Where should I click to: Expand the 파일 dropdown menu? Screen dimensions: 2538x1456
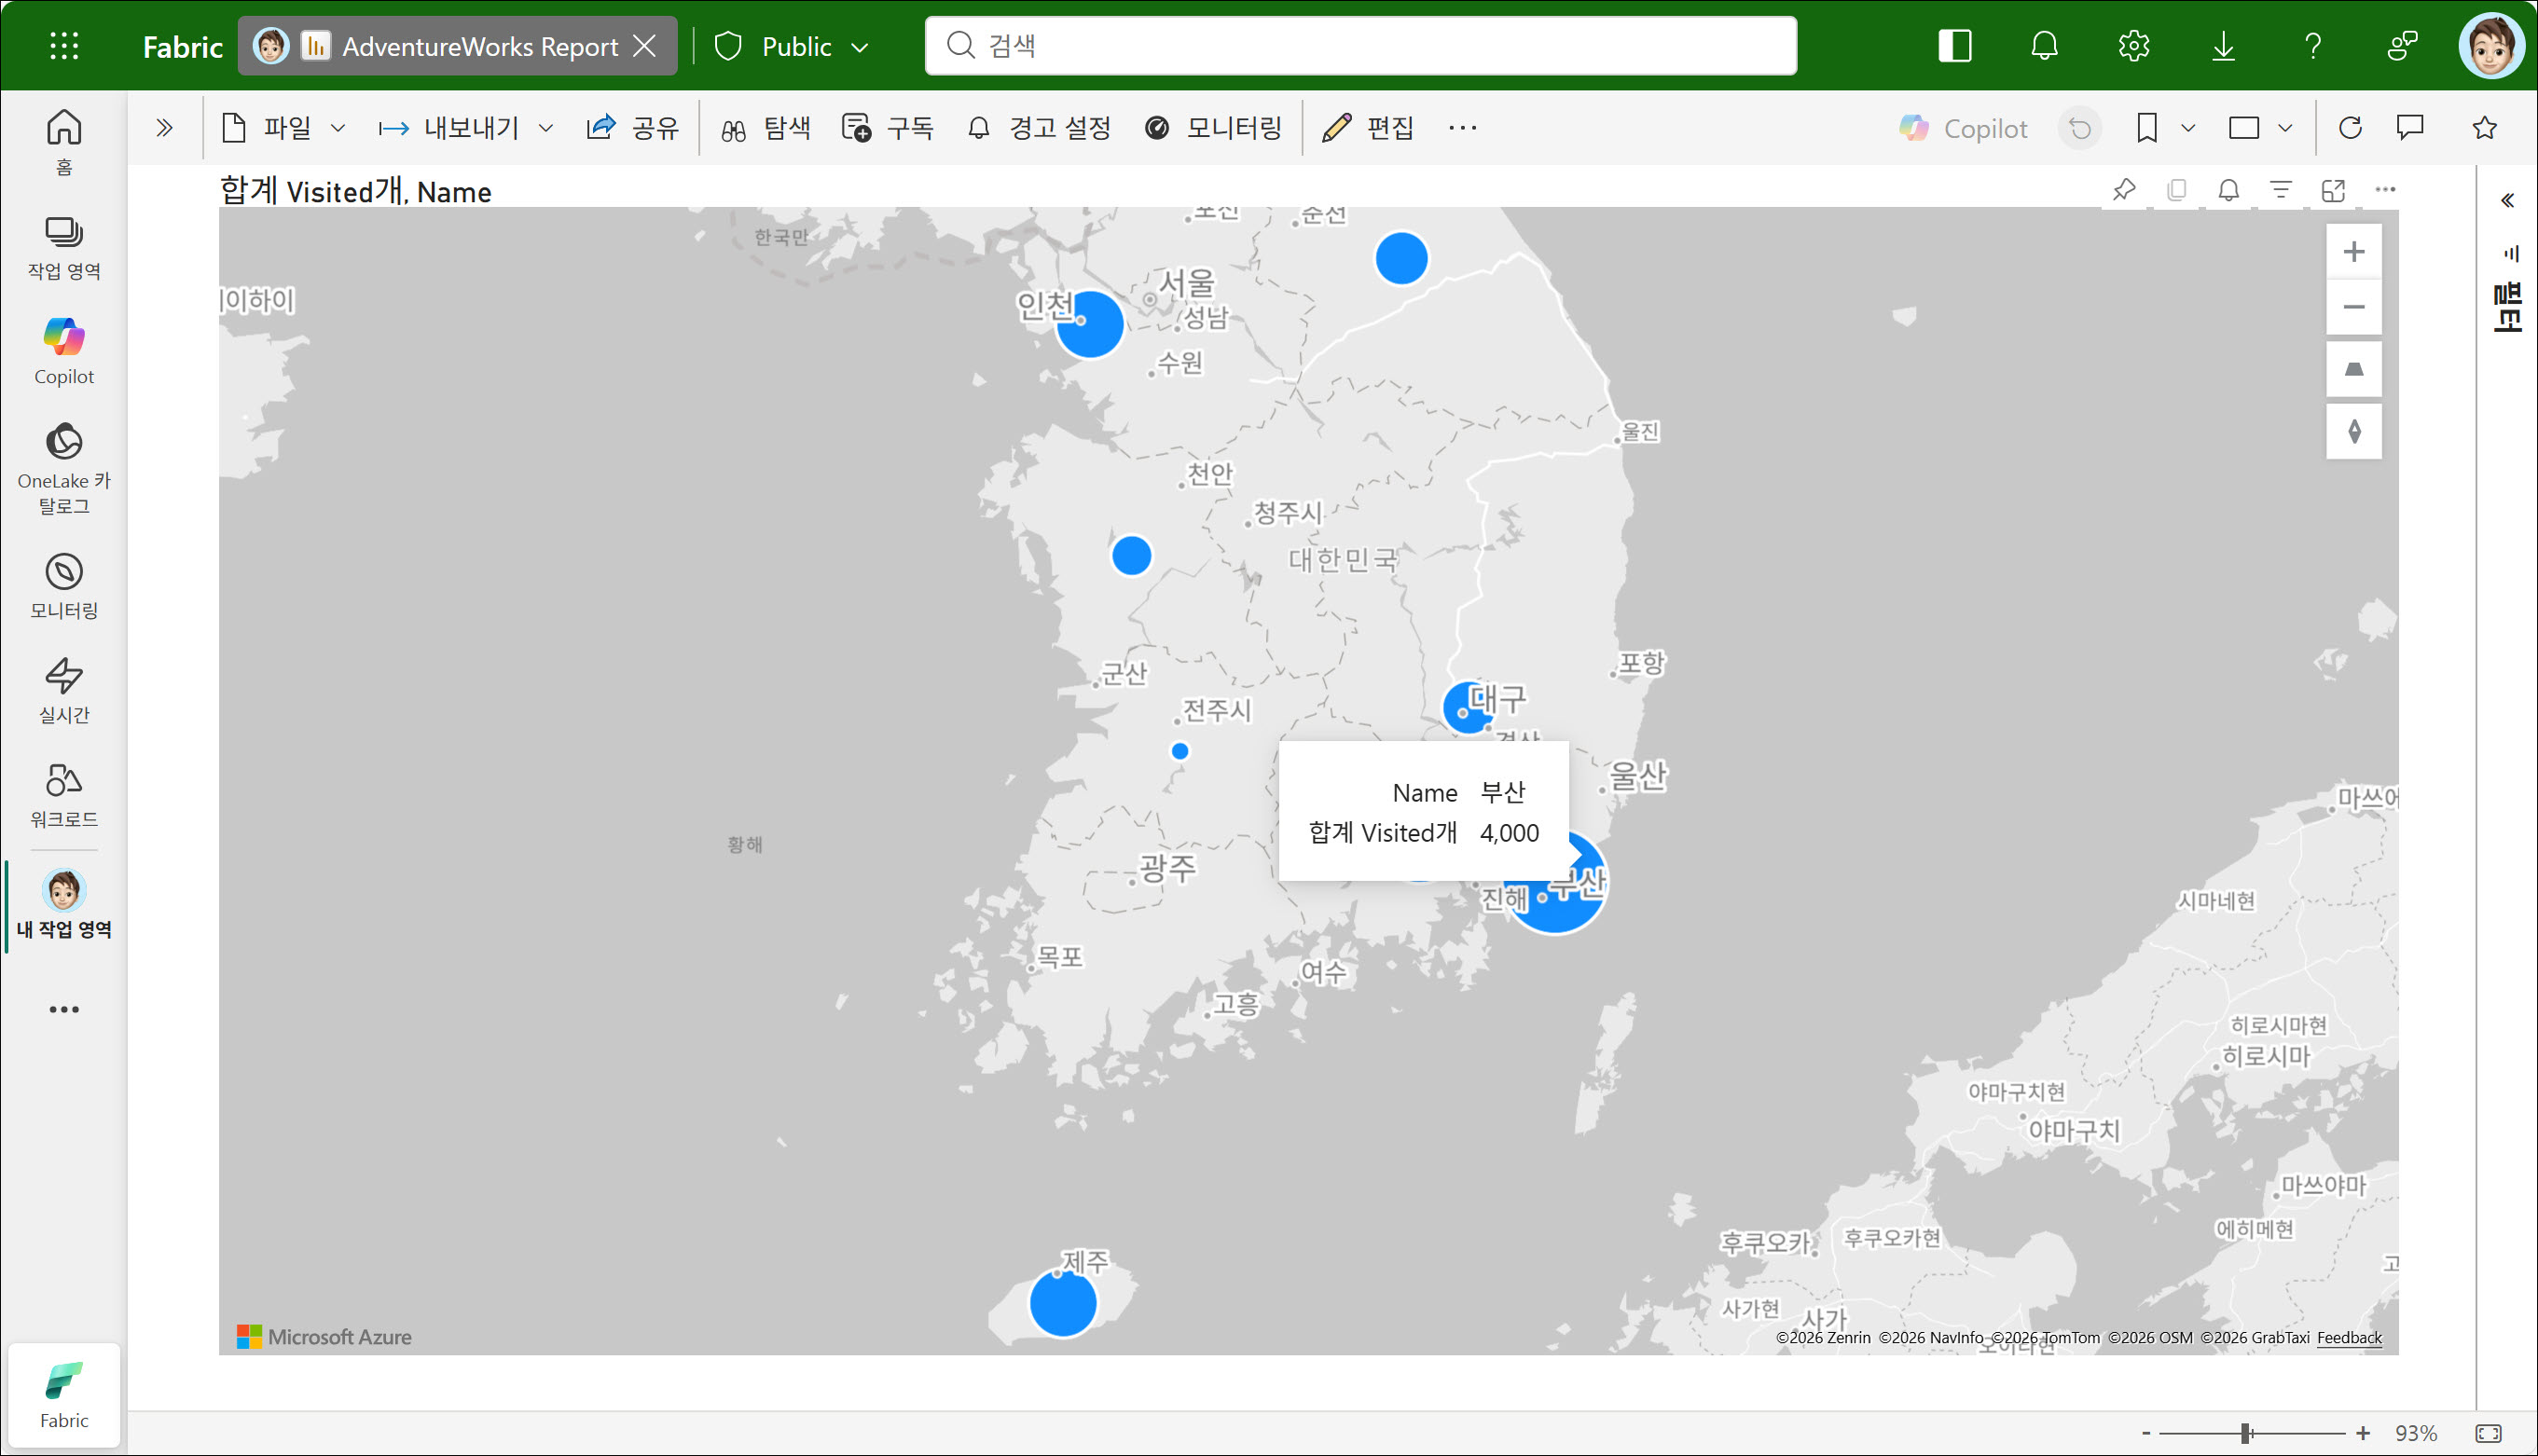point(284,128)
